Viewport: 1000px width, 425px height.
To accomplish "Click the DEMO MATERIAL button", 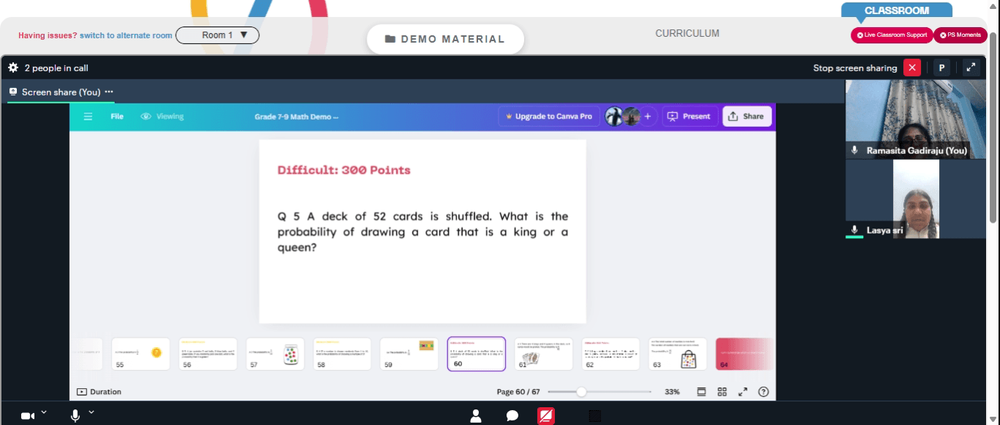I will click(445, 39).
